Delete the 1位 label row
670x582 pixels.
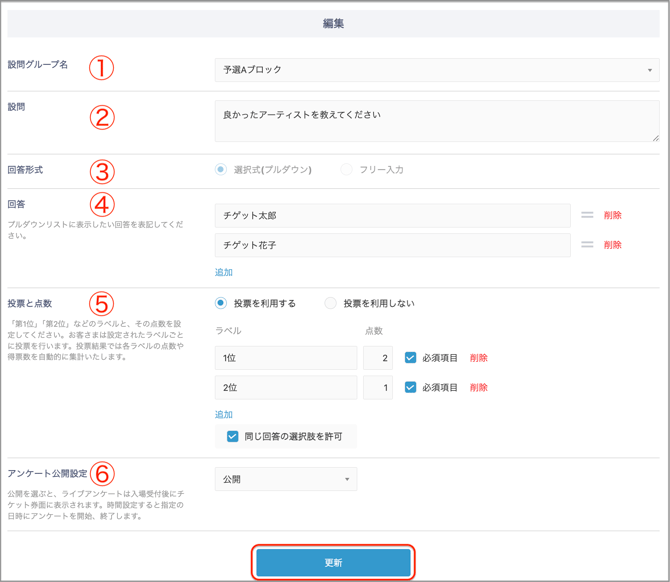coord(478,358)
